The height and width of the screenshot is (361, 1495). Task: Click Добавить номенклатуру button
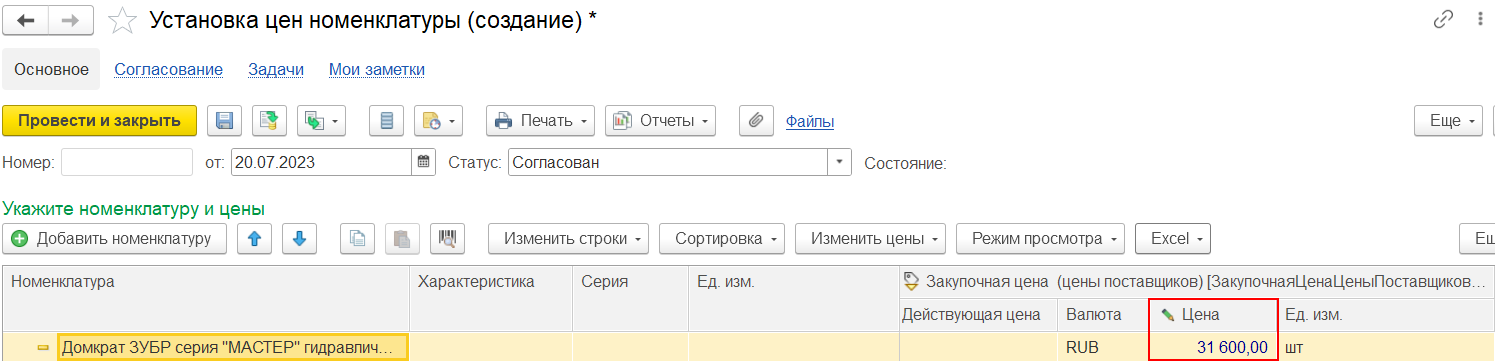pos(115,239)
